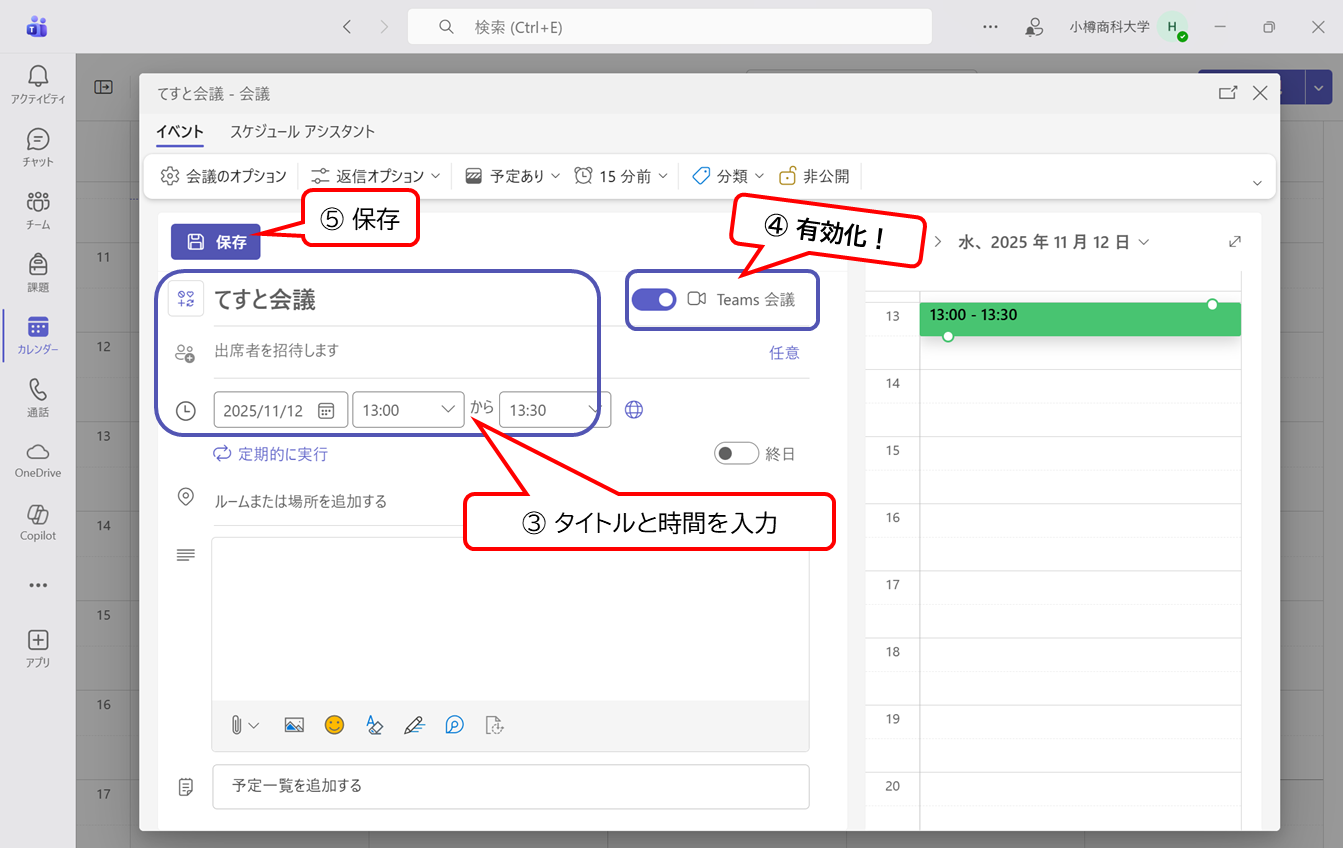
Task: Expand the 15 分前 reminder dropdown
Action: tap(622, 176)
